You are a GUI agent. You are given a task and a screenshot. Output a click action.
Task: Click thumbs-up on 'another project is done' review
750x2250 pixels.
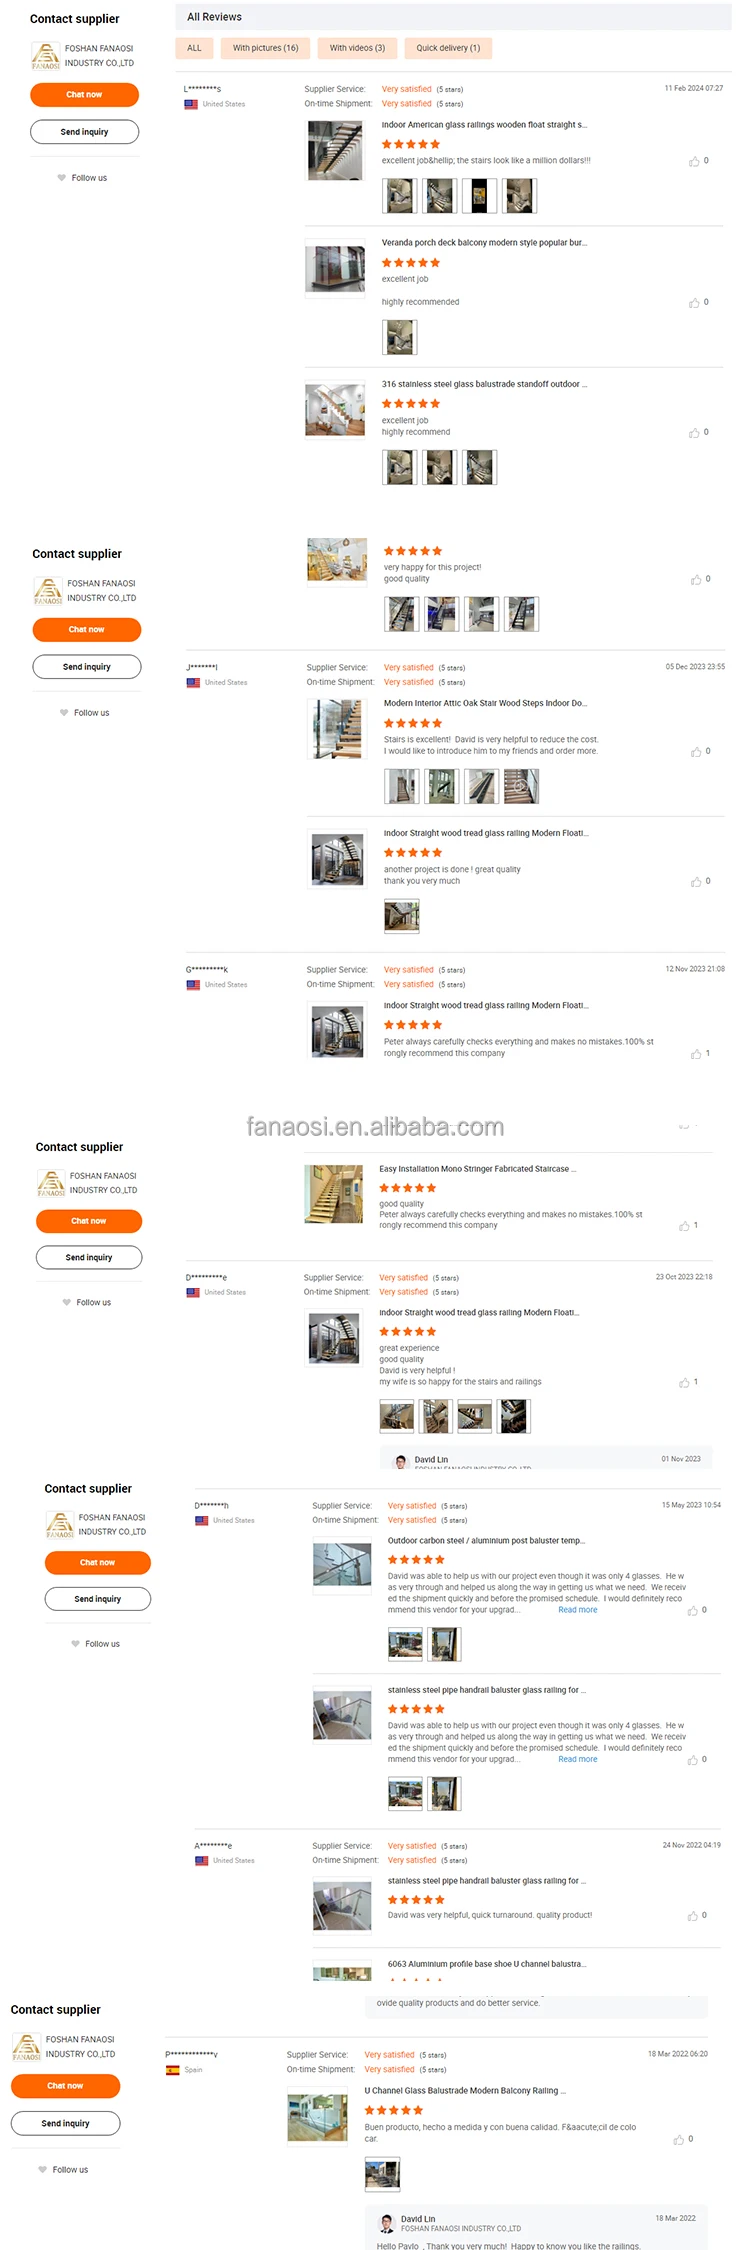click(696, 882)
